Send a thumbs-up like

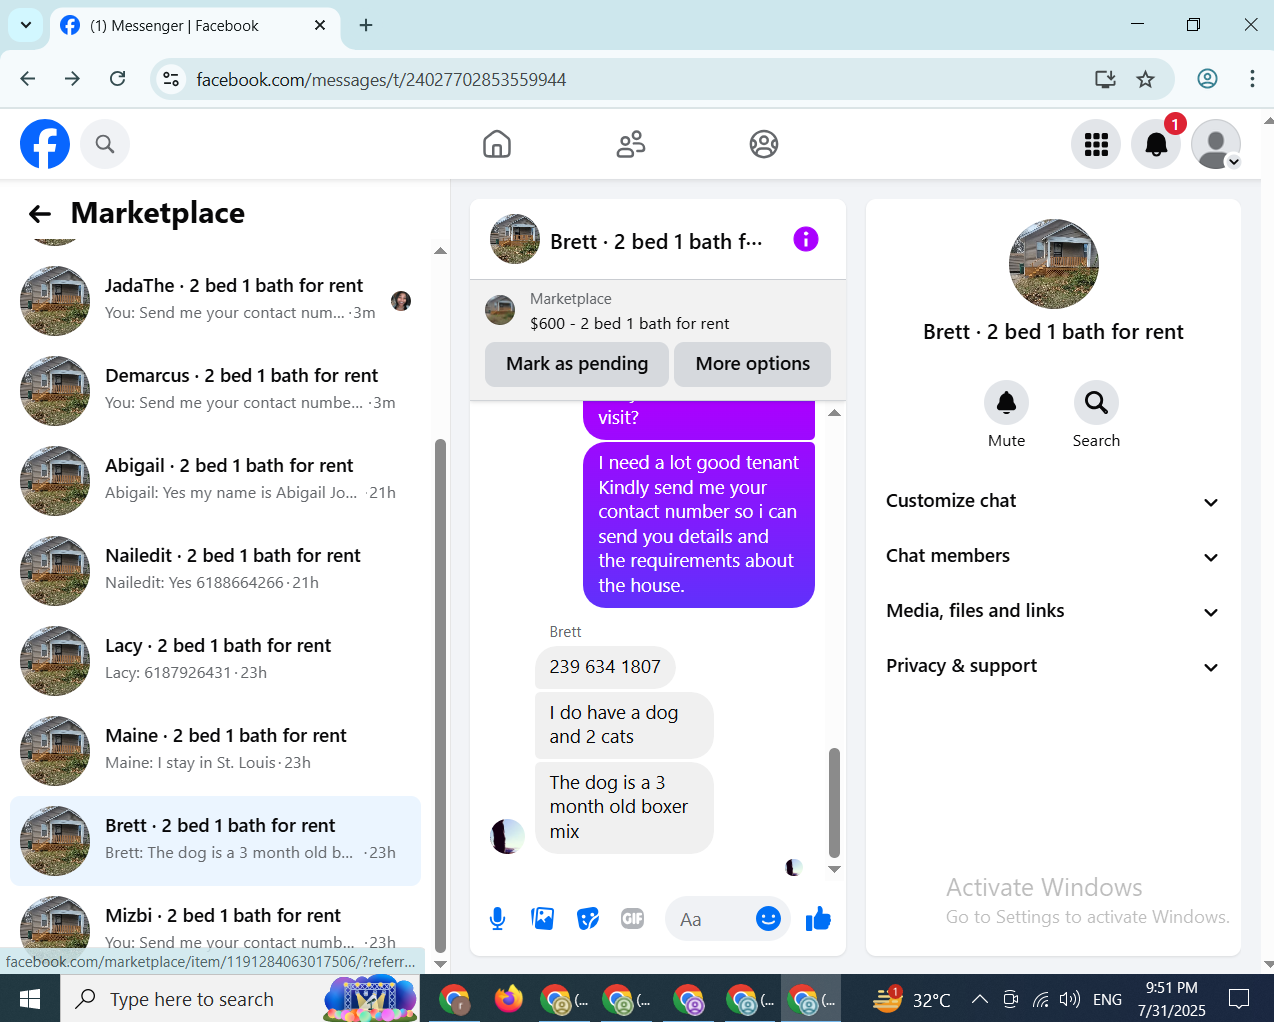[x=818, y=919]
